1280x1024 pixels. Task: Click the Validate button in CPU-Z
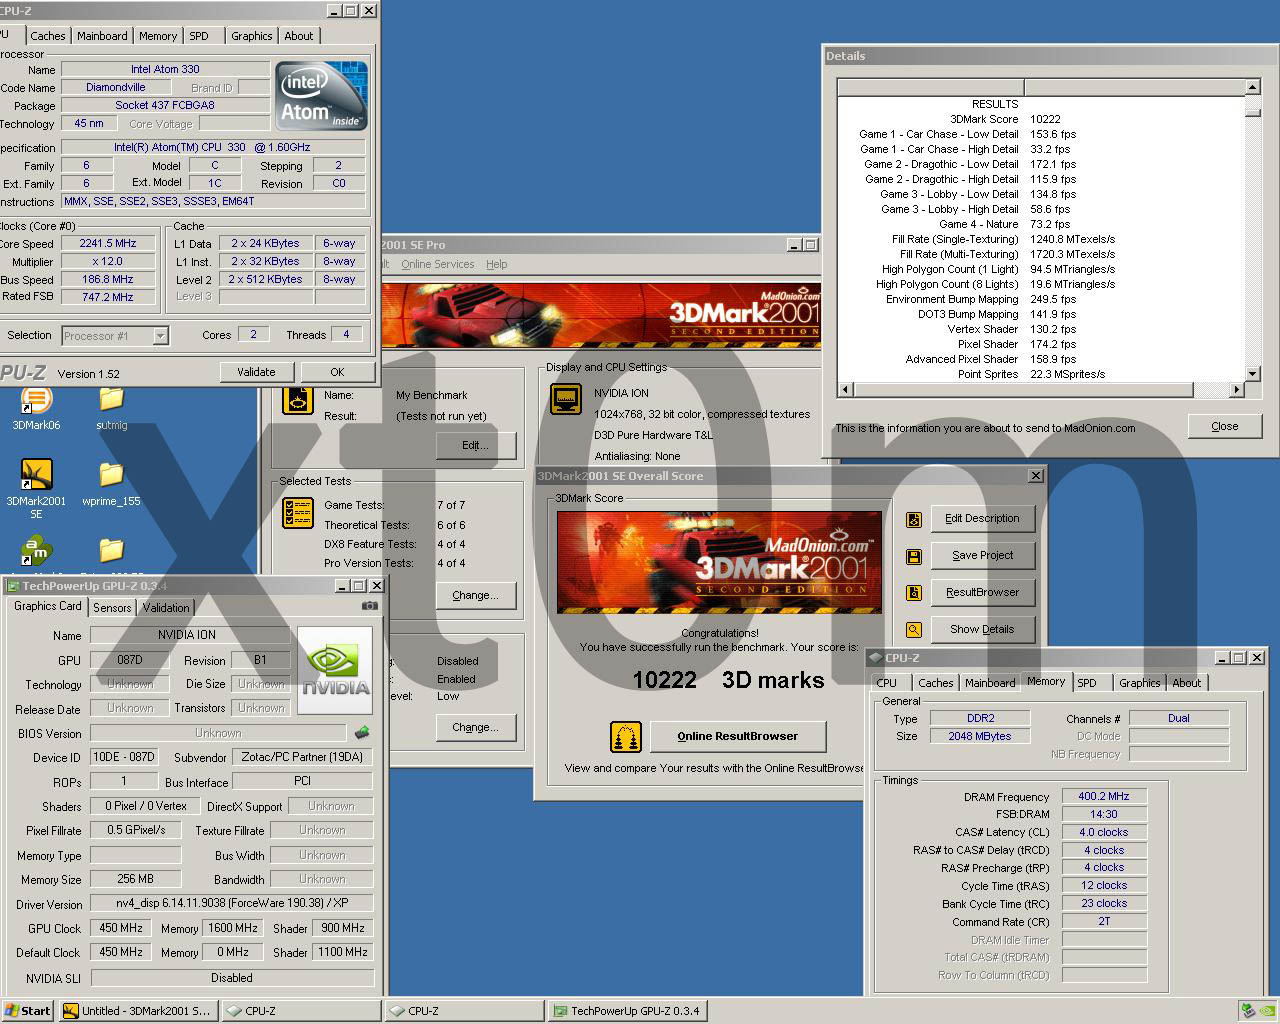(x=256, y=372)
